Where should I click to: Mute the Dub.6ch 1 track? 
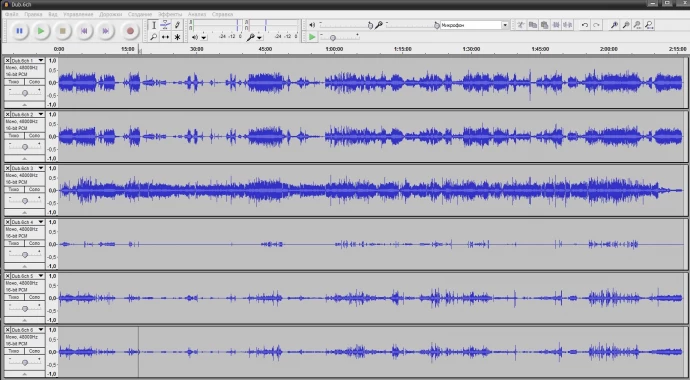[x=14, y=82]
